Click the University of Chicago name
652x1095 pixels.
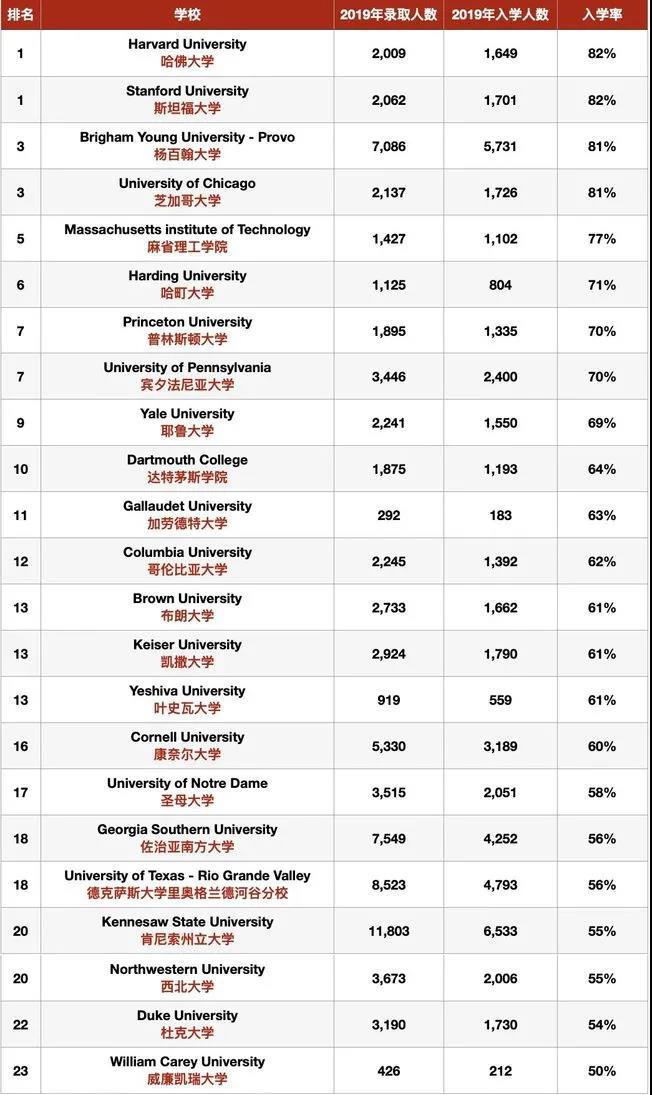[x=187, y=183]
